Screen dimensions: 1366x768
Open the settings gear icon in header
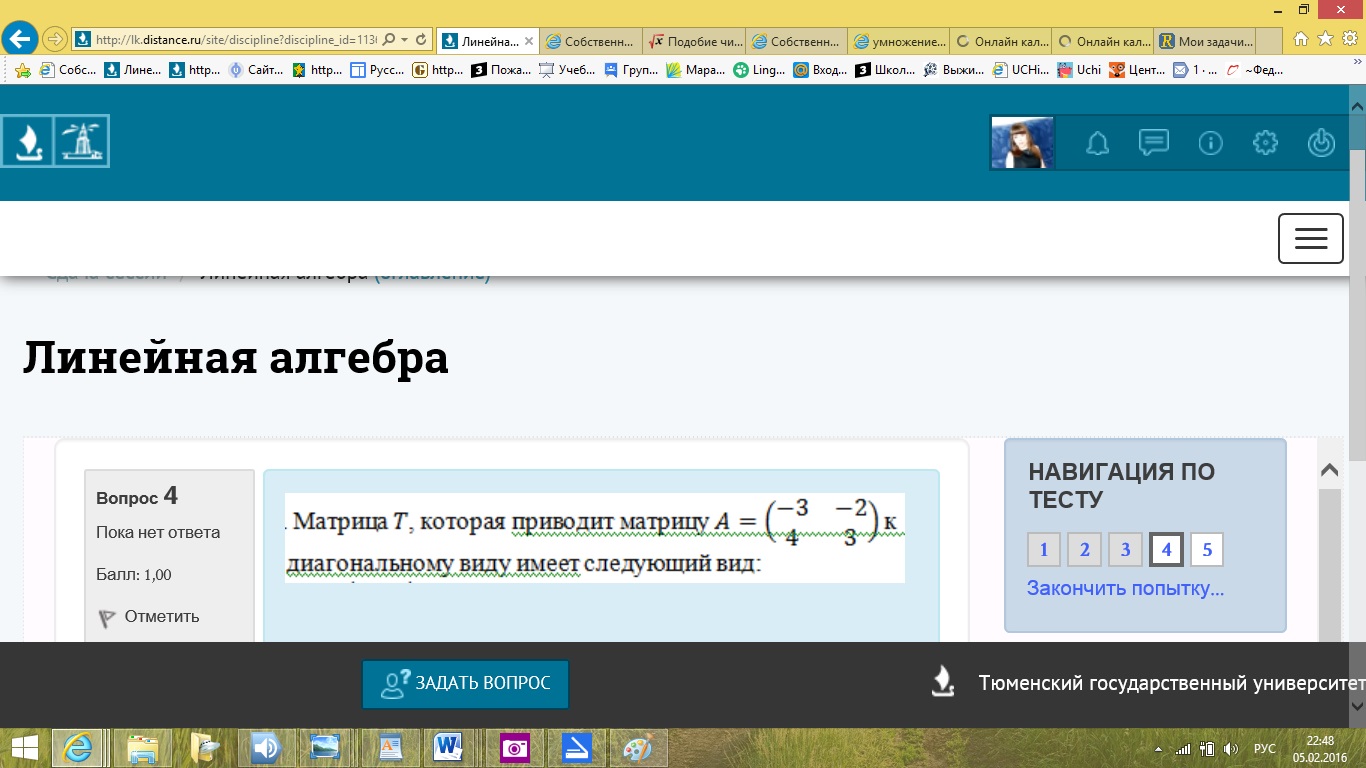[x=1265, y=143]
